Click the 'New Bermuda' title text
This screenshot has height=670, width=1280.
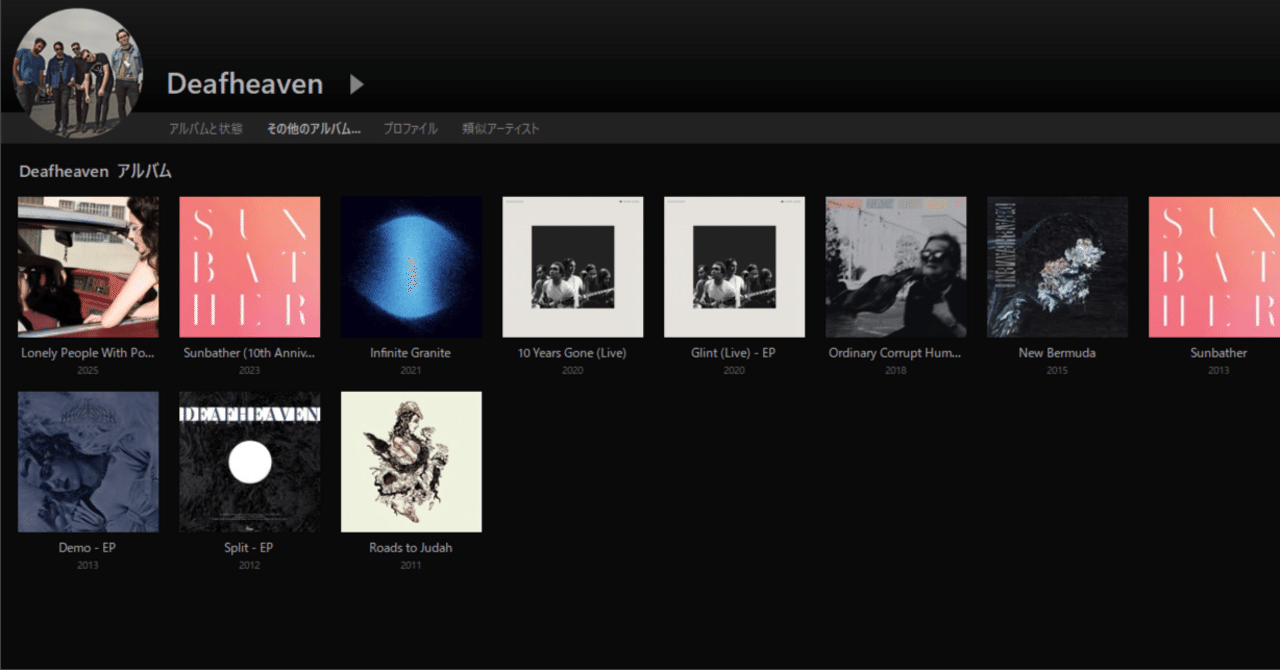(x=1057, y=353)
